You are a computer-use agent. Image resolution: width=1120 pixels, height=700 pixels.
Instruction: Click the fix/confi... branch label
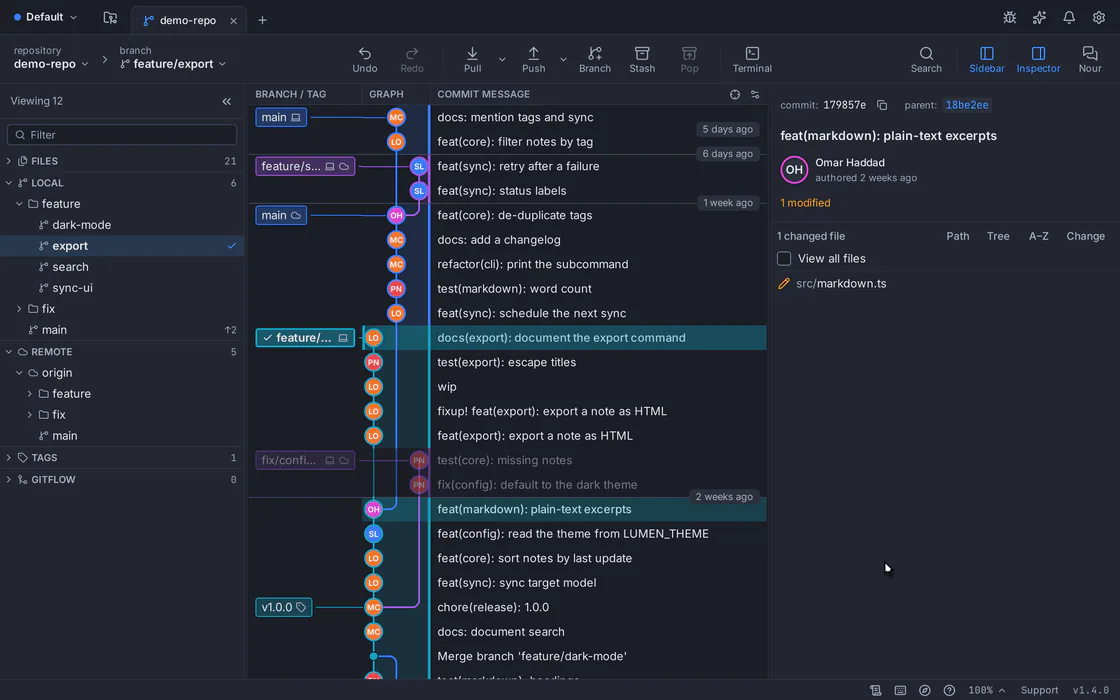pos(305,460)
